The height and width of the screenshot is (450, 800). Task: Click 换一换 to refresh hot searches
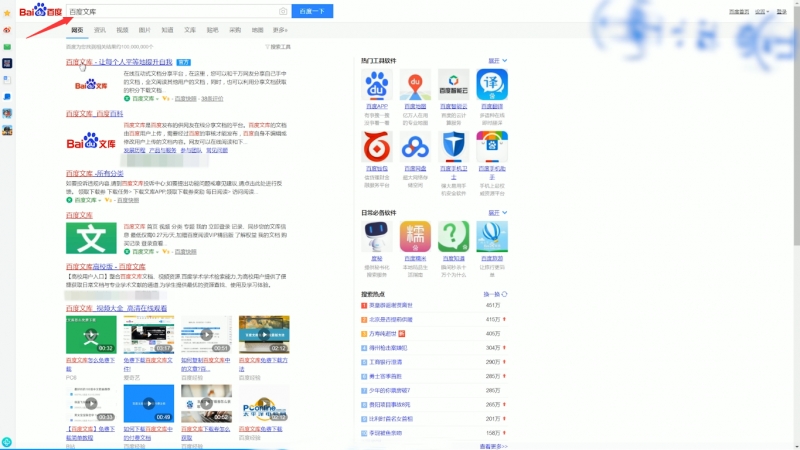point(492,294)
